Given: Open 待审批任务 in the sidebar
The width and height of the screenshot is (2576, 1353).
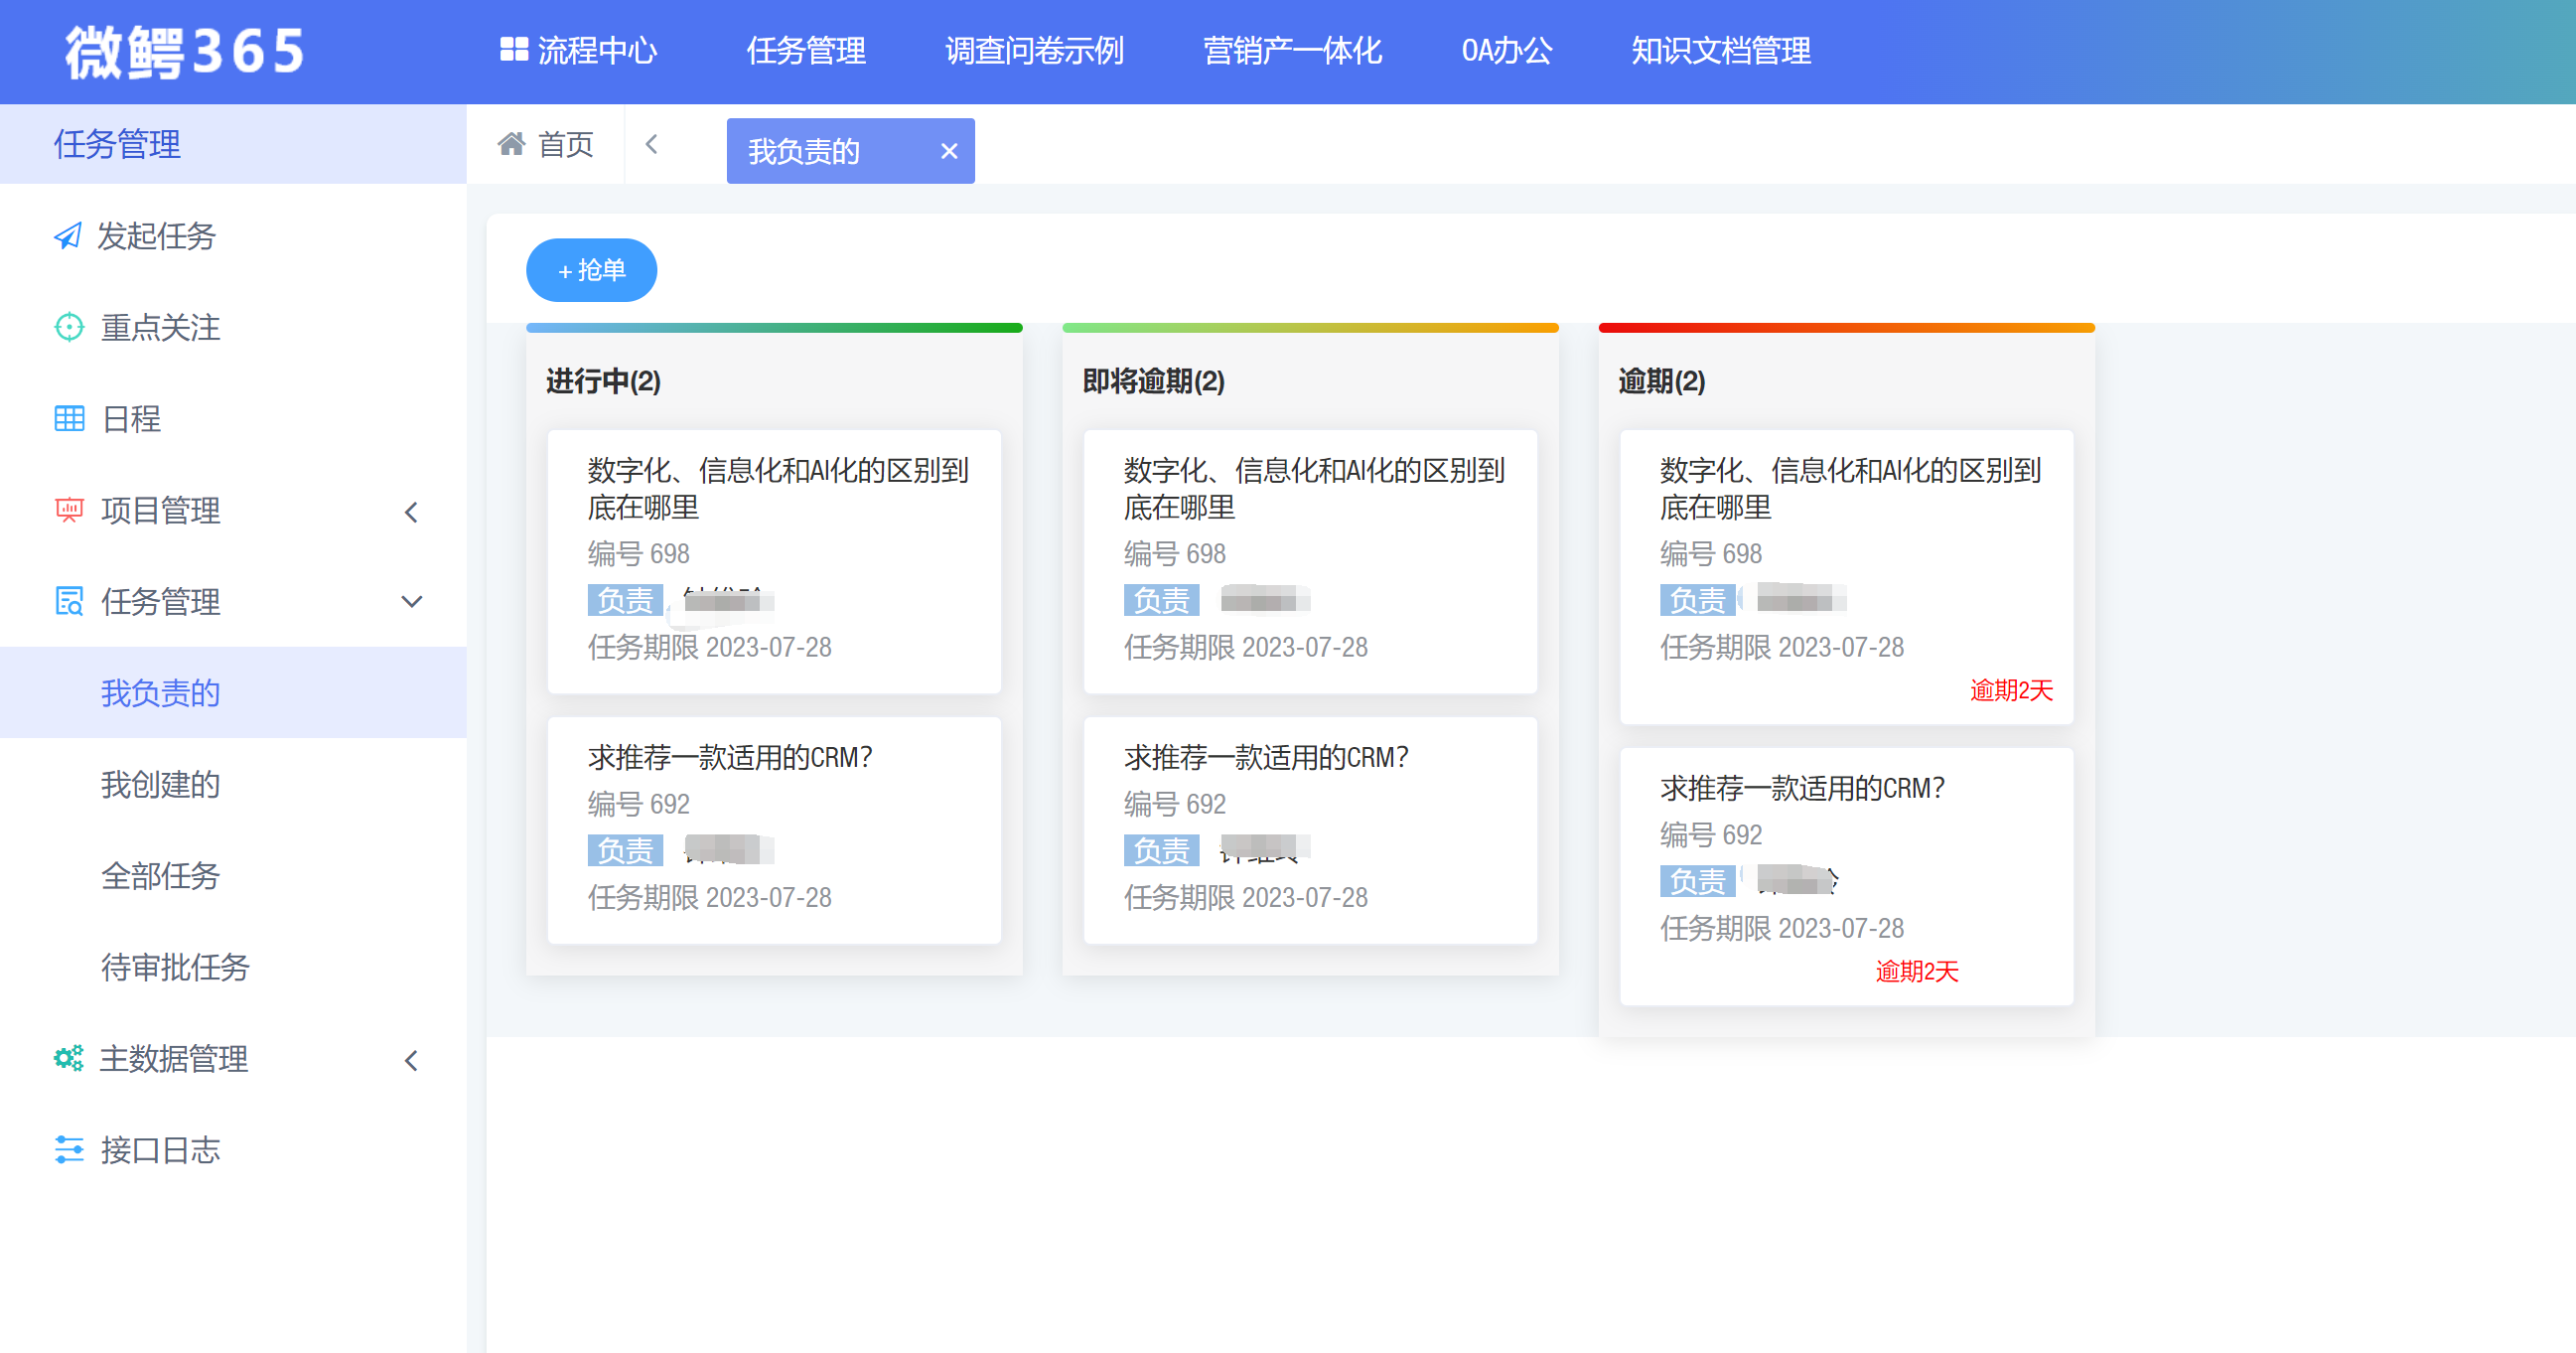Looking at the screenshot, I should [x=174, y=967].
